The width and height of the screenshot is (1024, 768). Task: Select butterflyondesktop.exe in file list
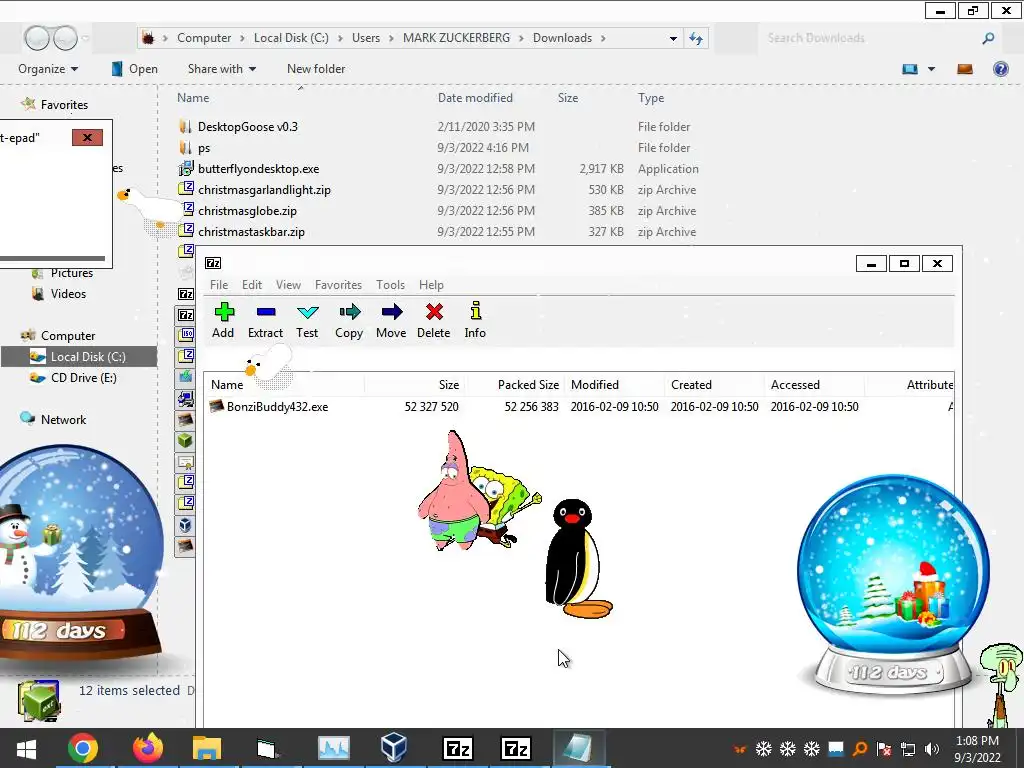(259, 168)
